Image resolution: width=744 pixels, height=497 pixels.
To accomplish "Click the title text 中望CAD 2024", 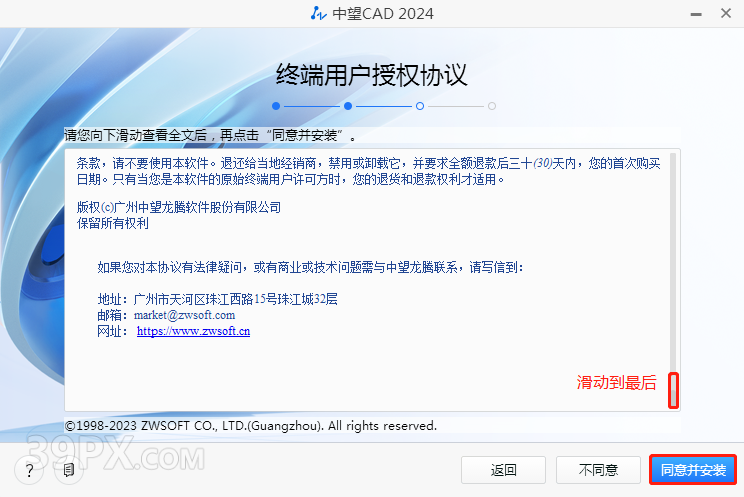I will pyautogui.click(x=382, y=14).
